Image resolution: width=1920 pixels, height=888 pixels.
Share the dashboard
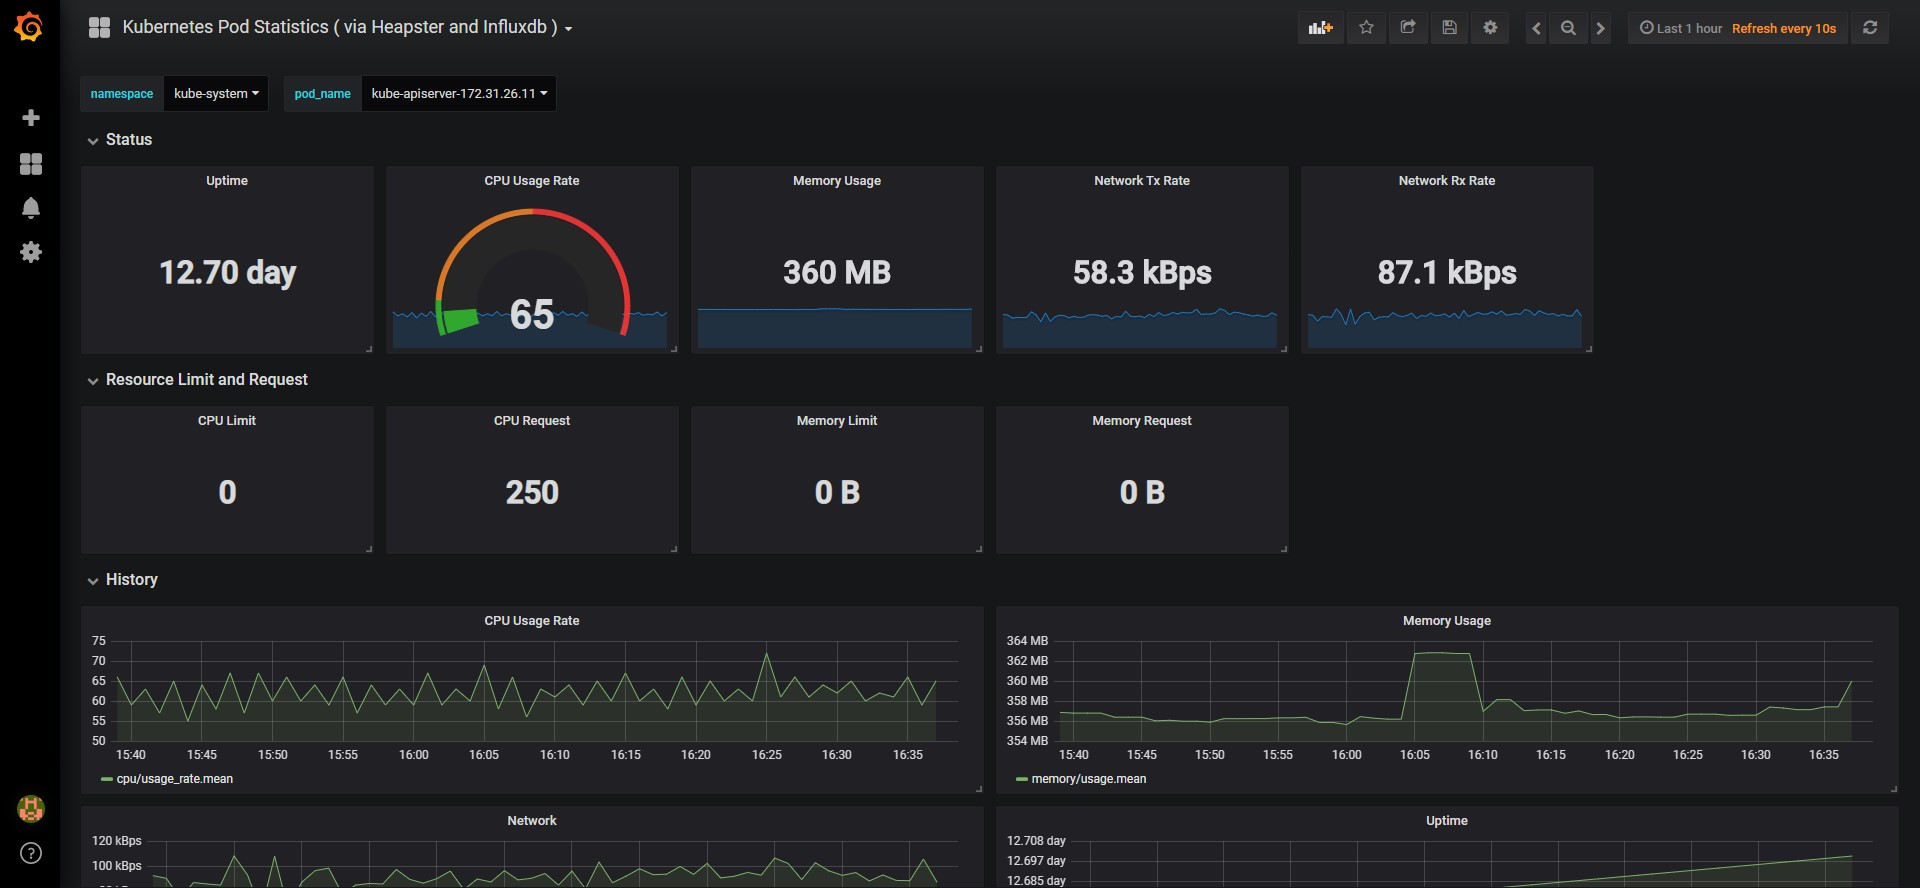click(x=1408, y=28)
